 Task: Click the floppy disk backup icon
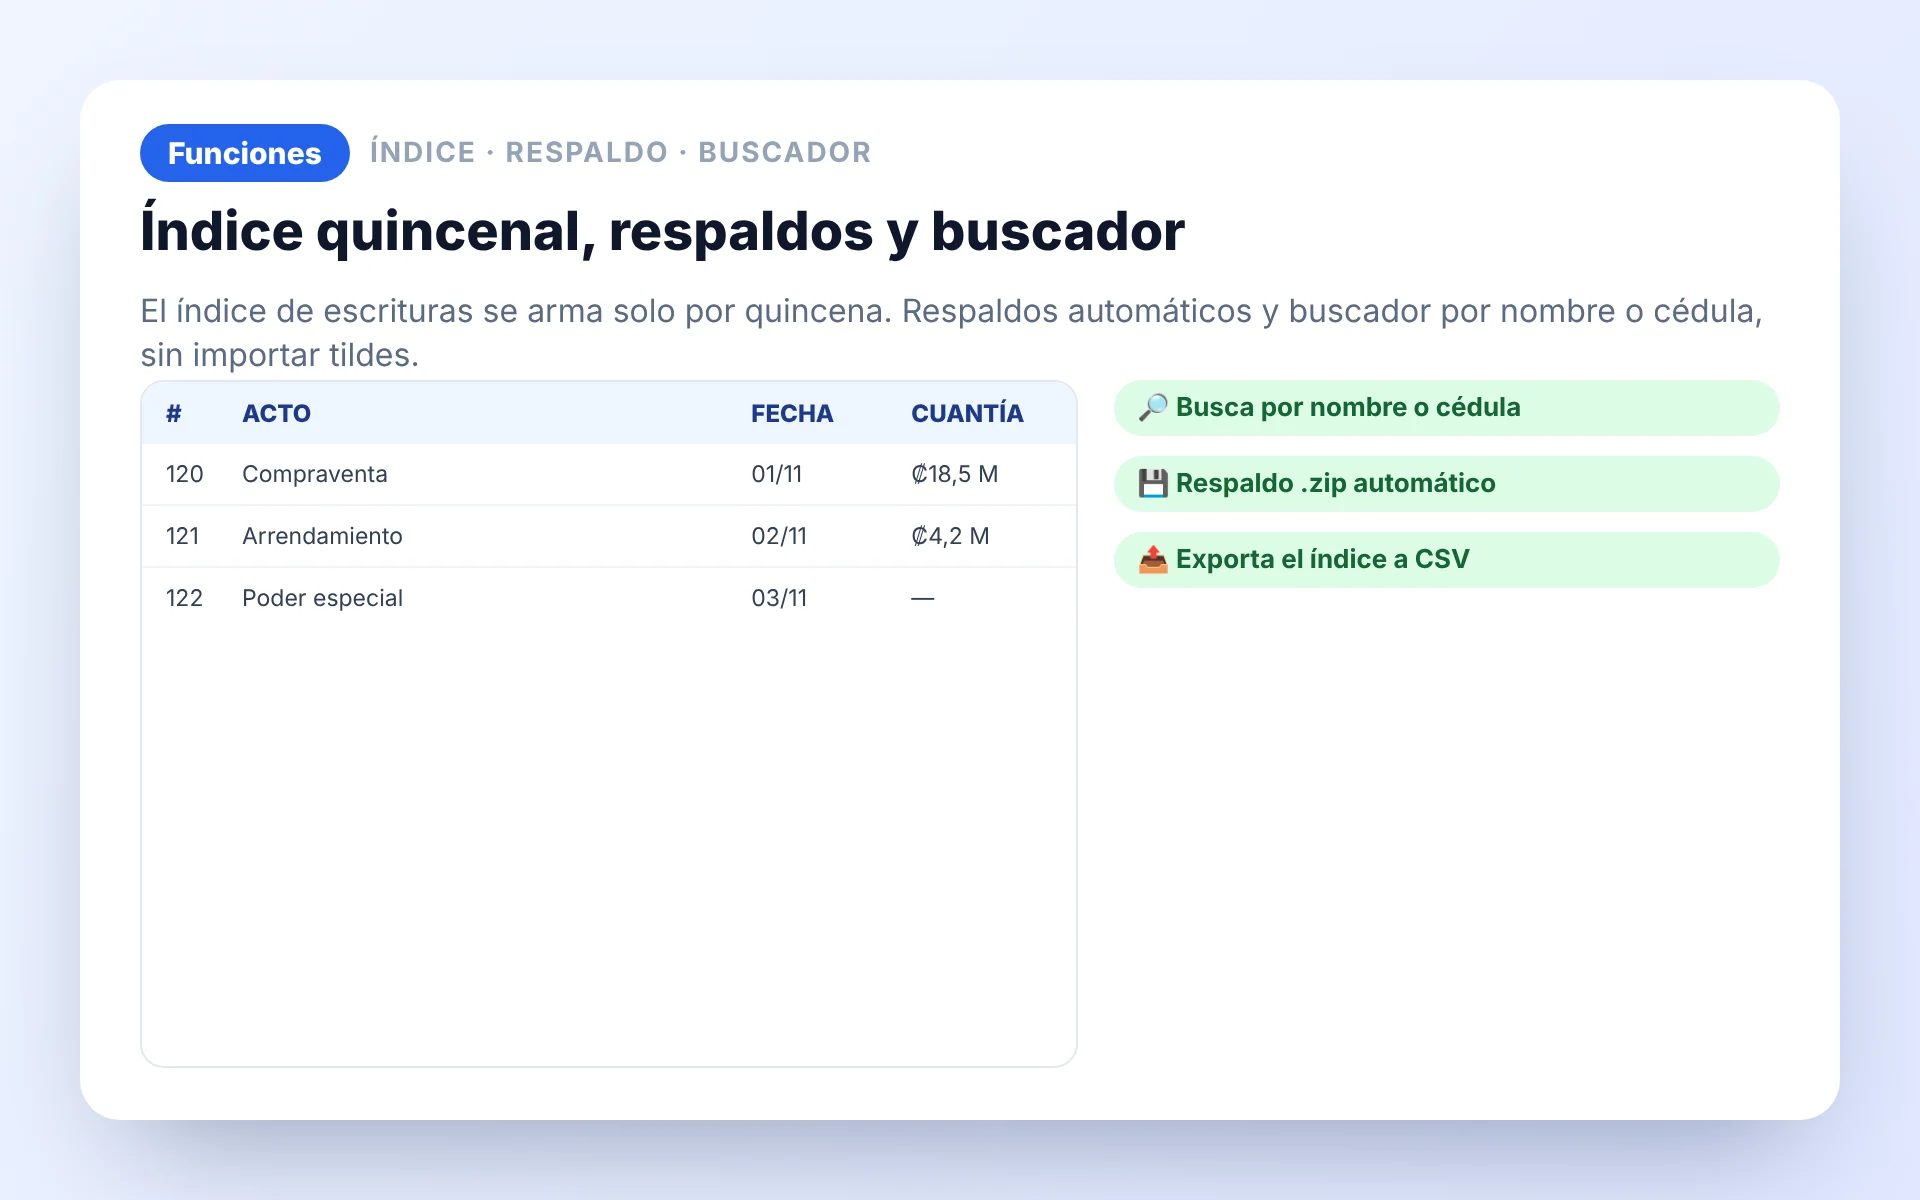pyautogui.click(x=1153, y=484)
